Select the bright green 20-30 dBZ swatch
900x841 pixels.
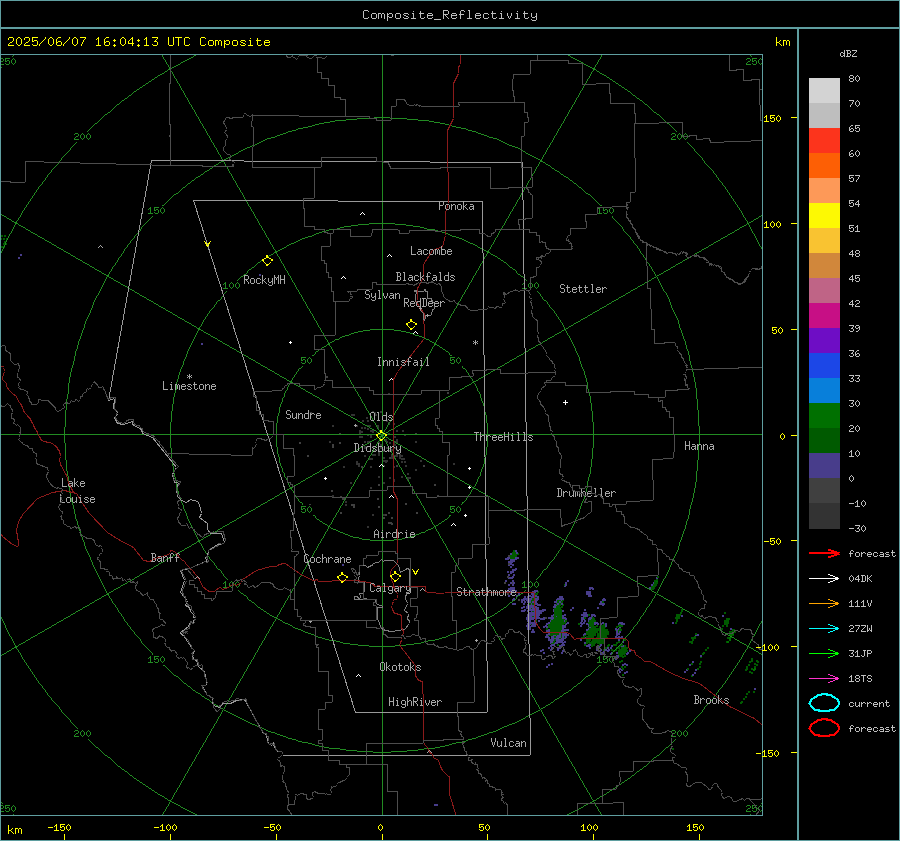(824, 416)
